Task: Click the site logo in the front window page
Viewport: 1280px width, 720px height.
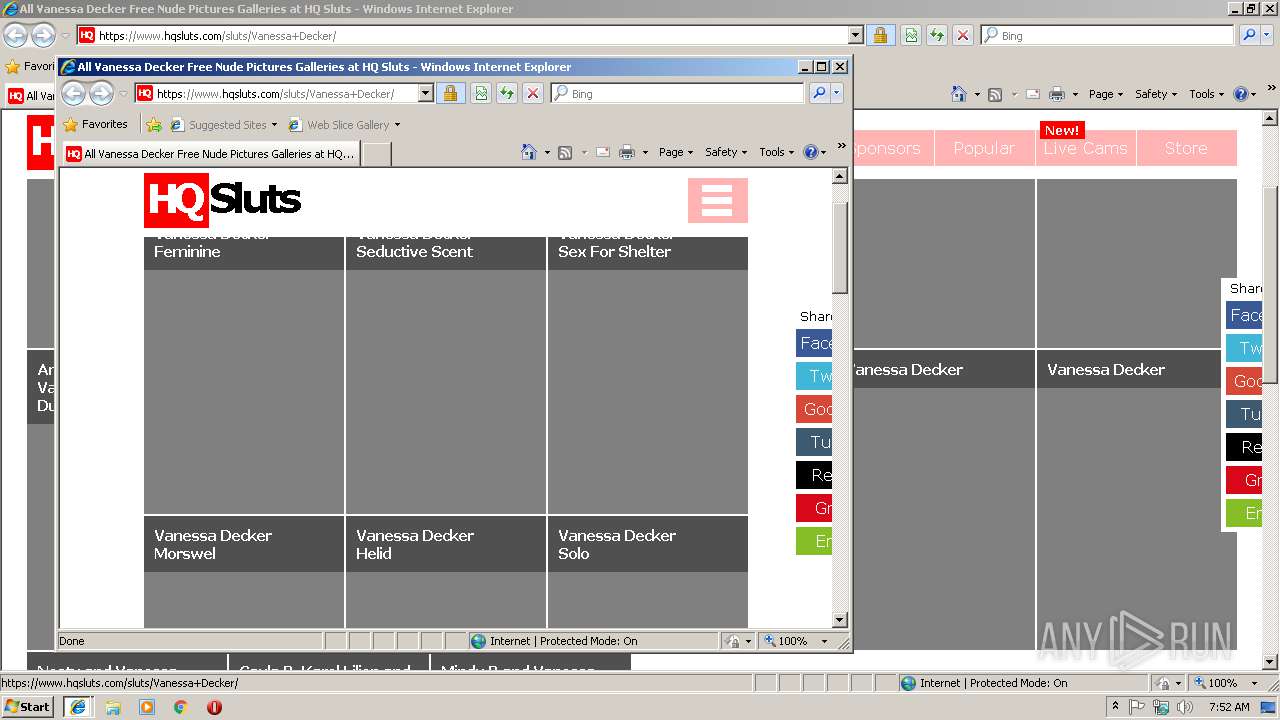Action: pos(222,200)
